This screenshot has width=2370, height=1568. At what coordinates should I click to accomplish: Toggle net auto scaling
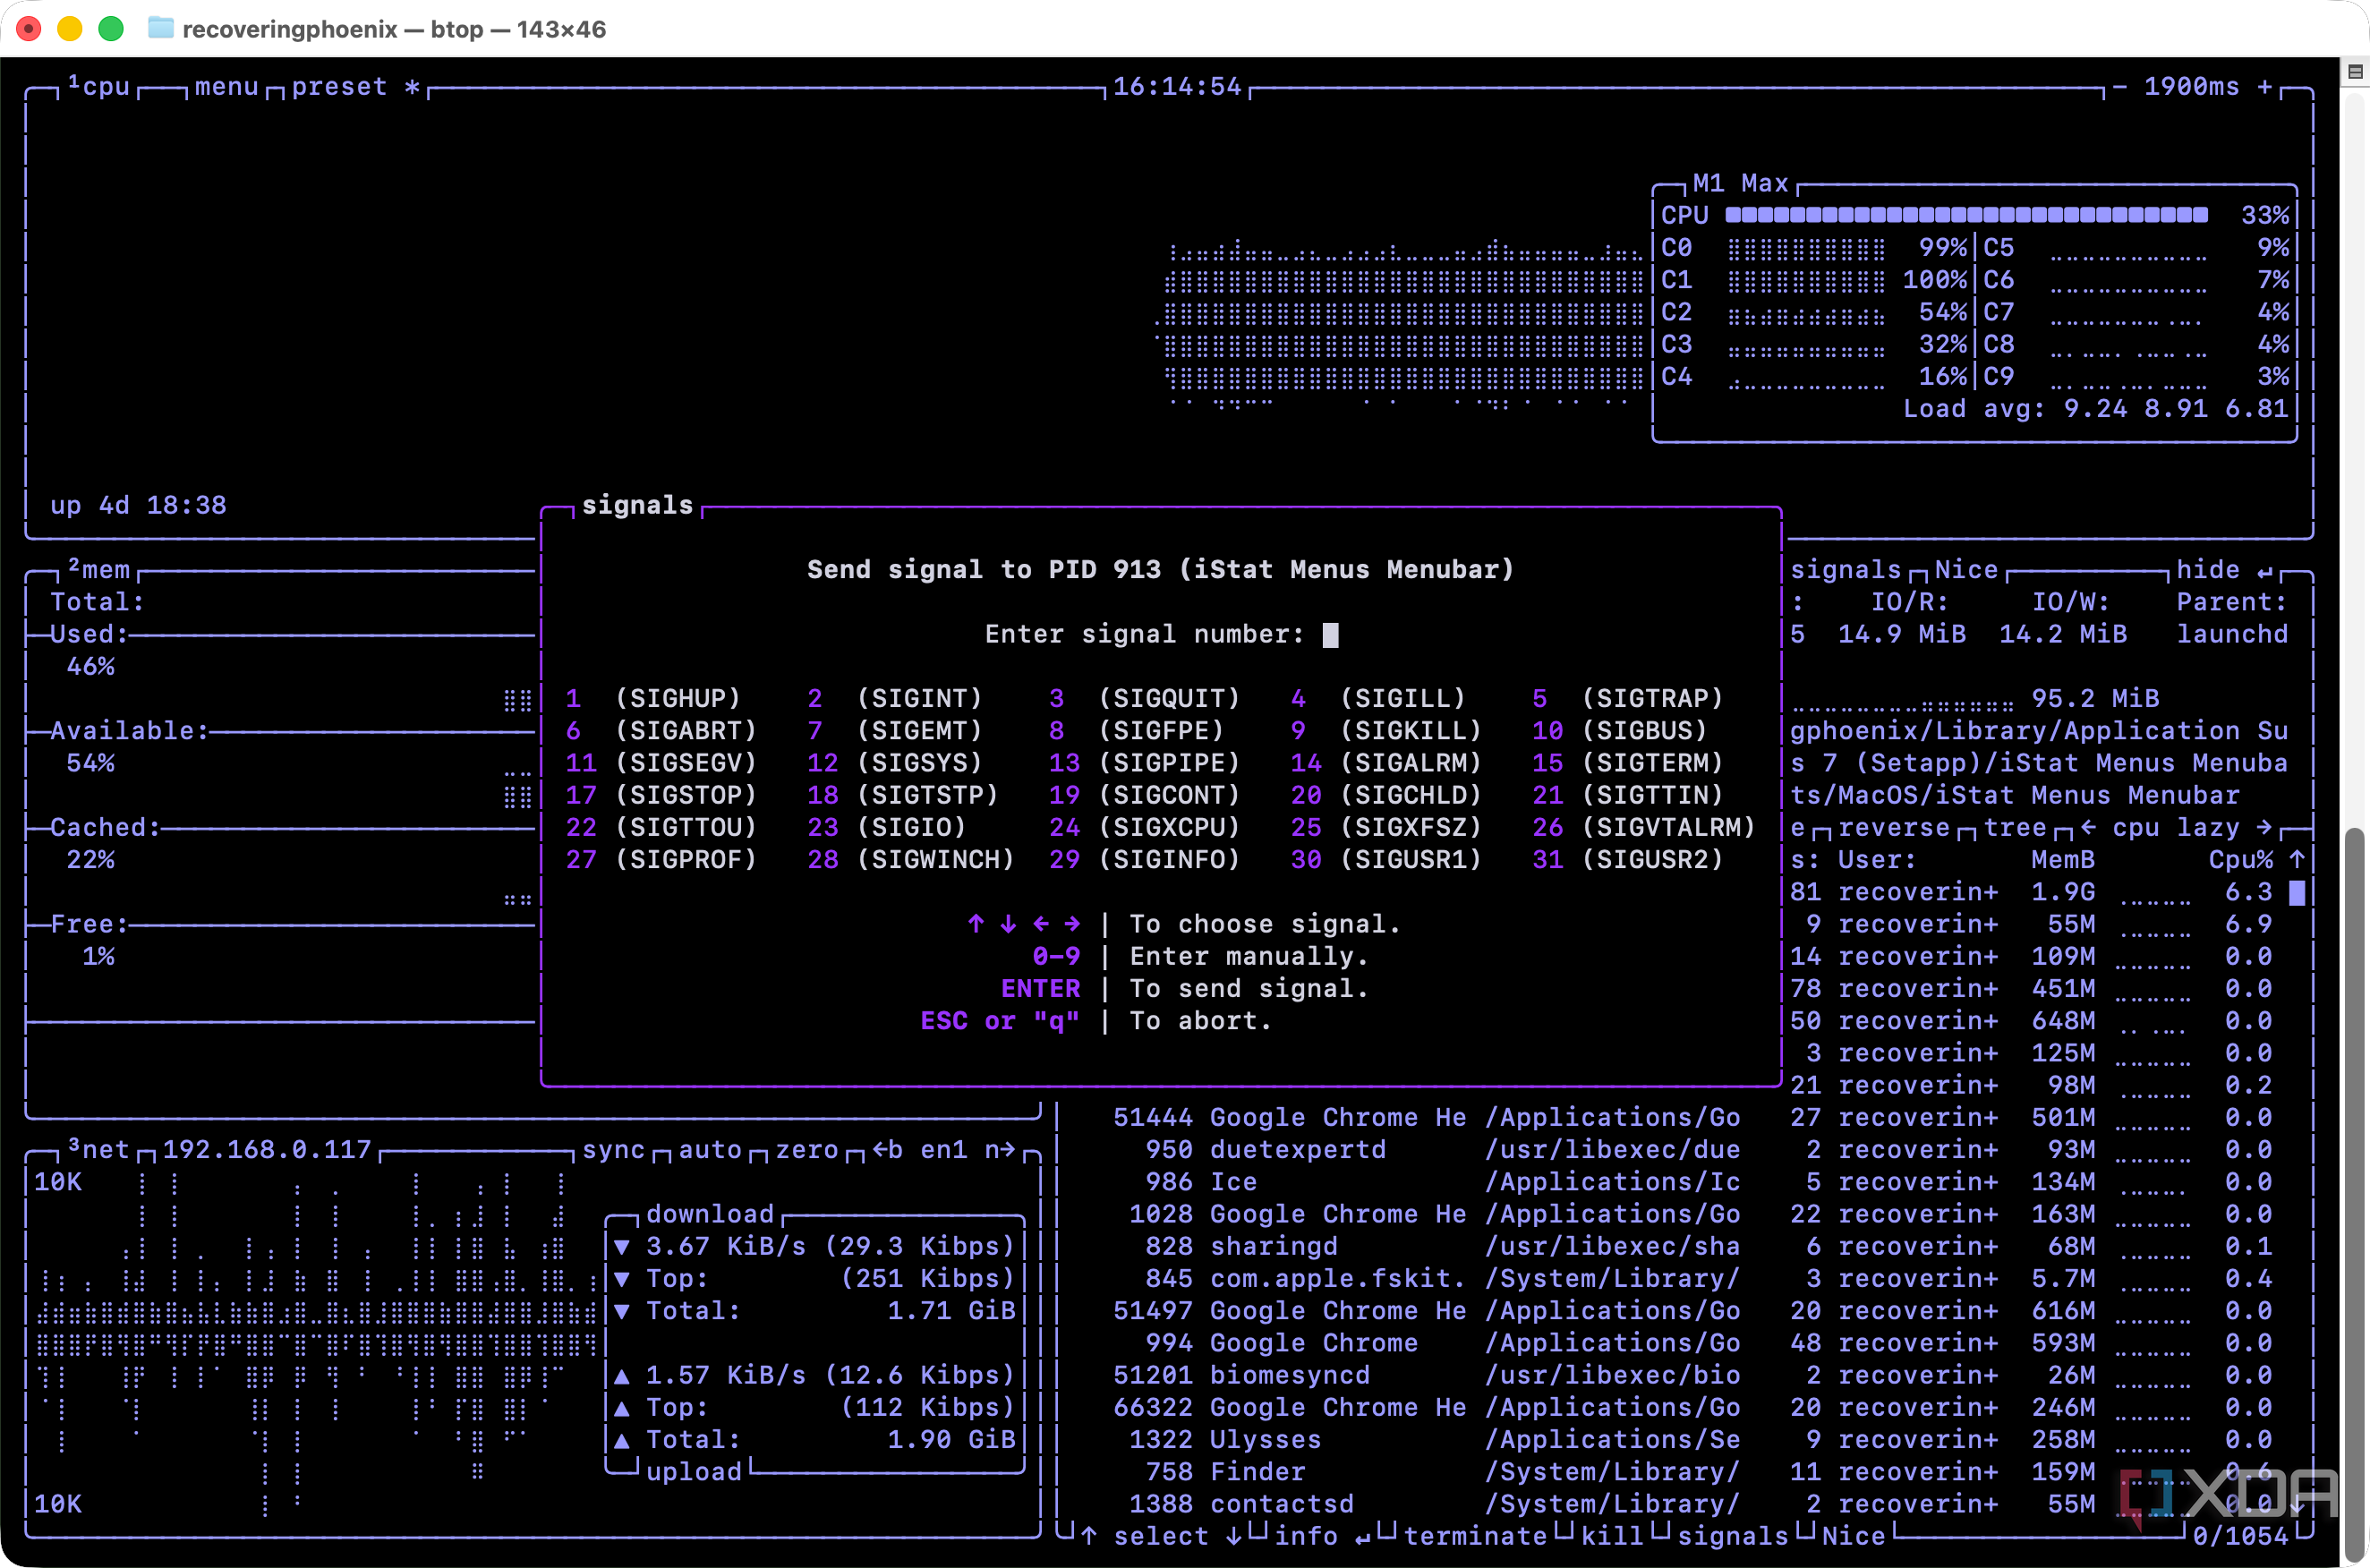pos(710,1150)
